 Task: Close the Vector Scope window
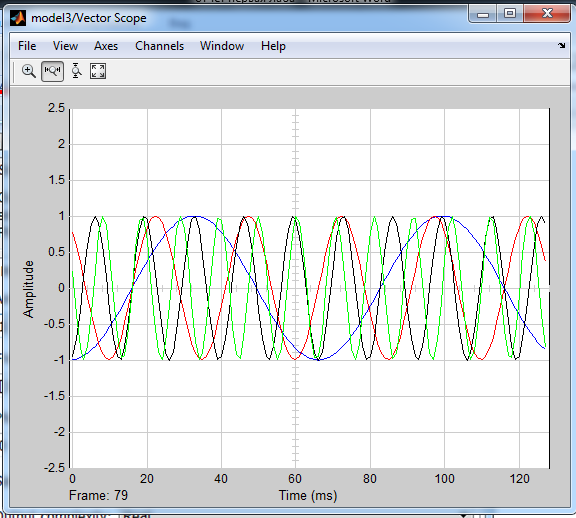point(547,14)
